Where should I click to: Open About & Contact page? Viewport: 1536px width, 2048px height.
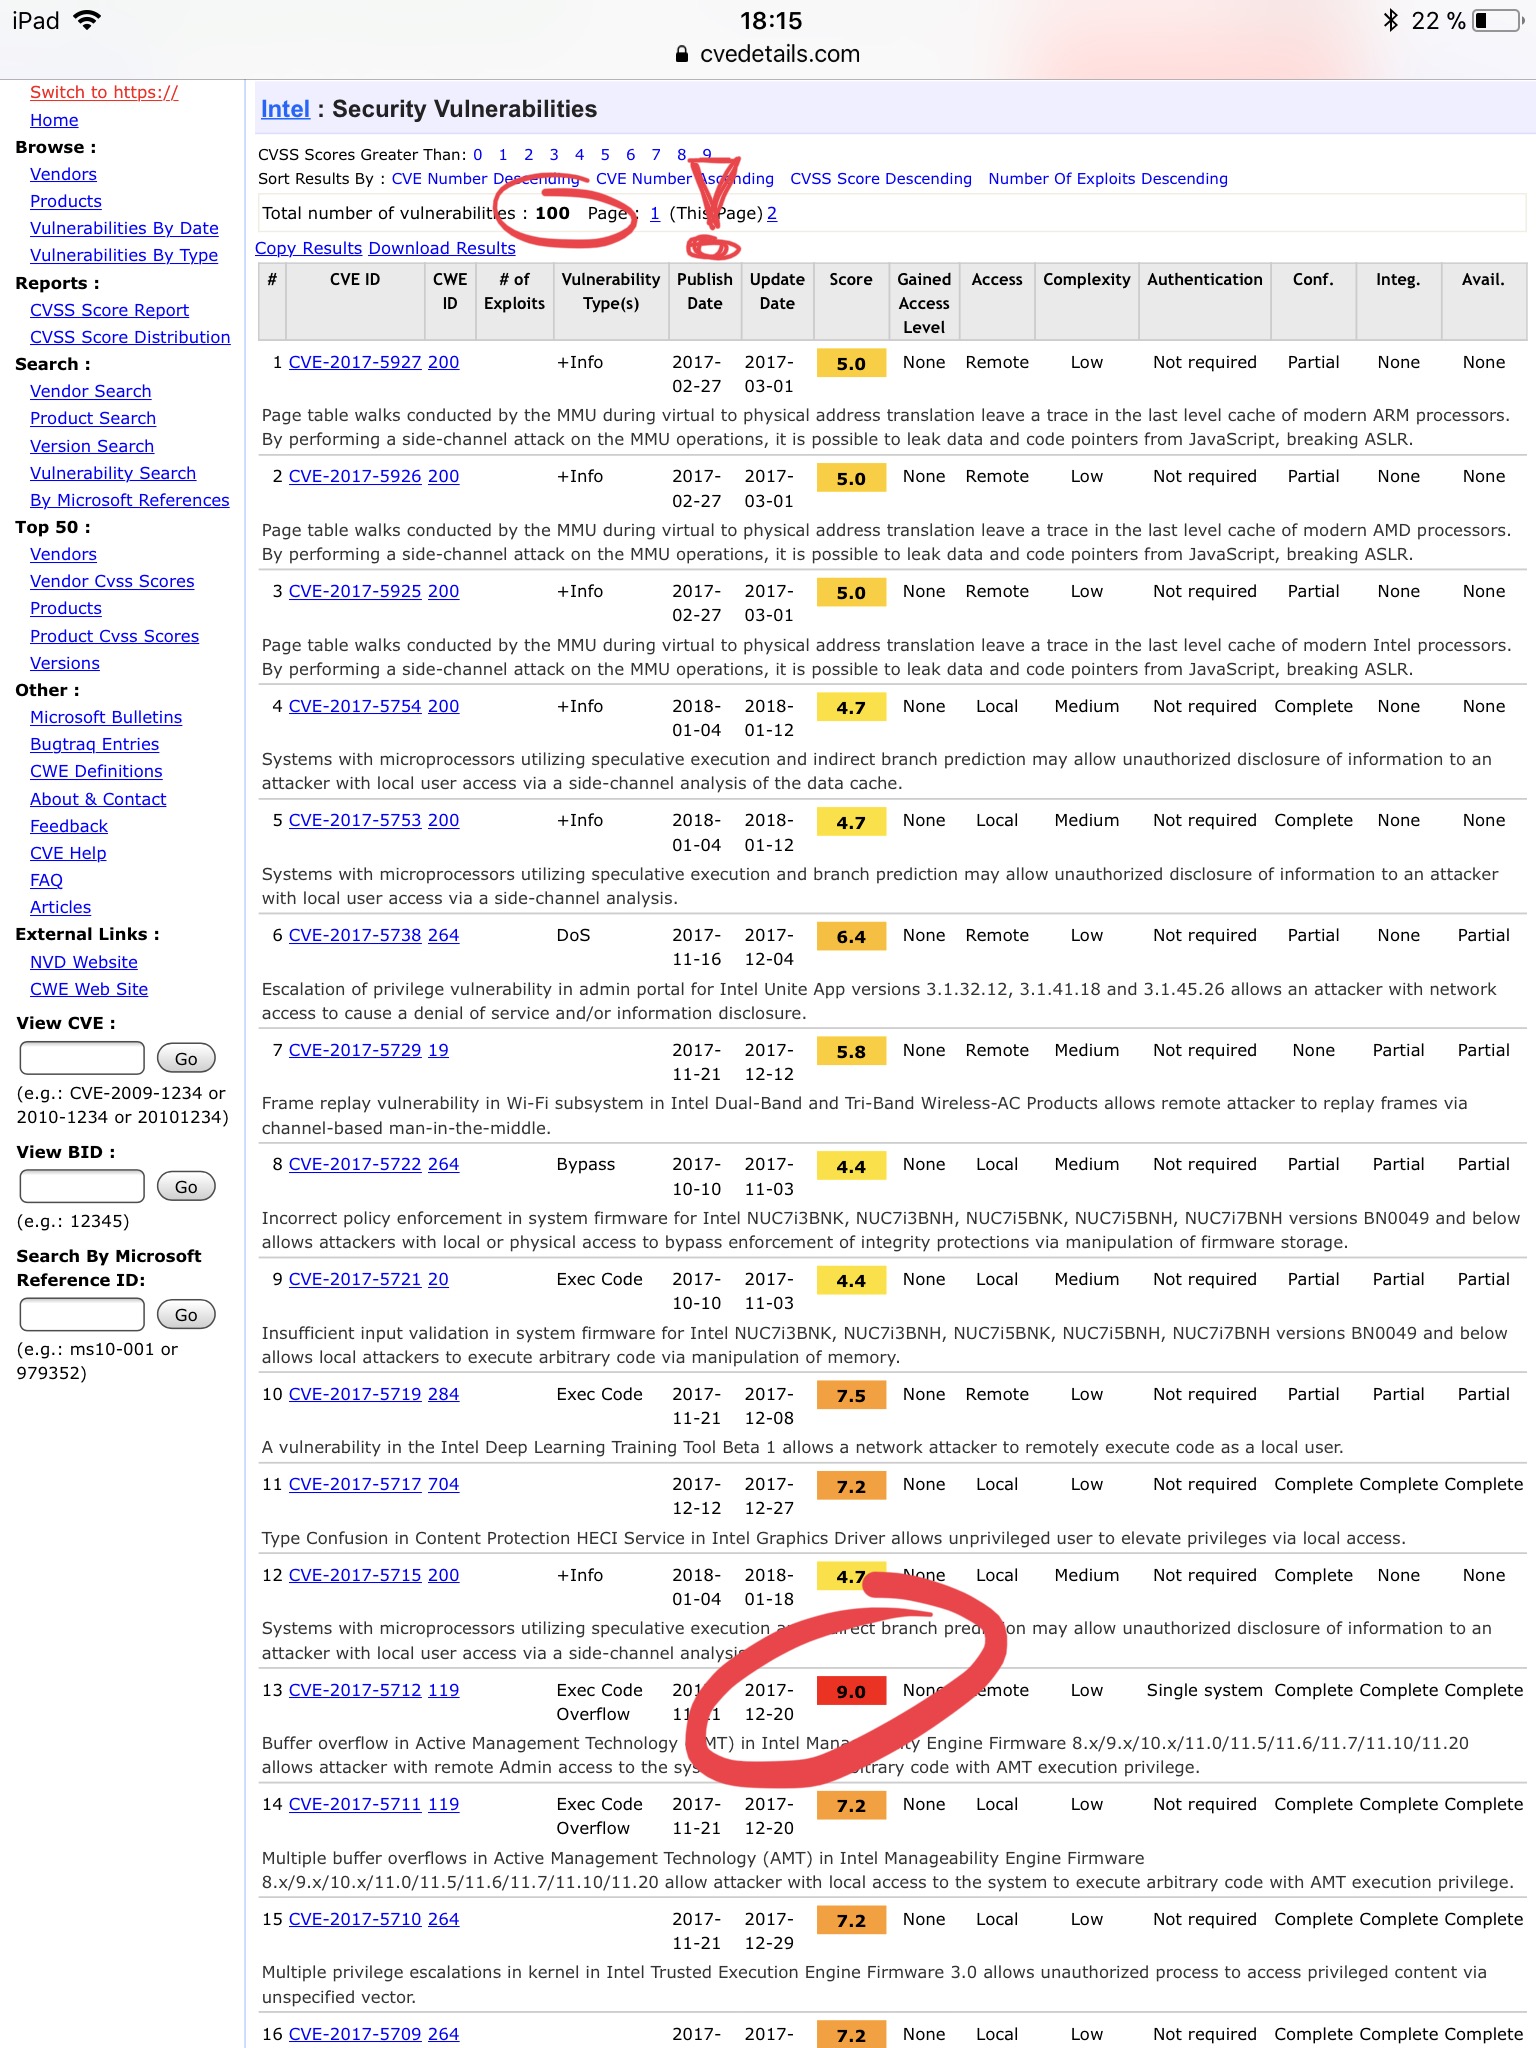98,799
